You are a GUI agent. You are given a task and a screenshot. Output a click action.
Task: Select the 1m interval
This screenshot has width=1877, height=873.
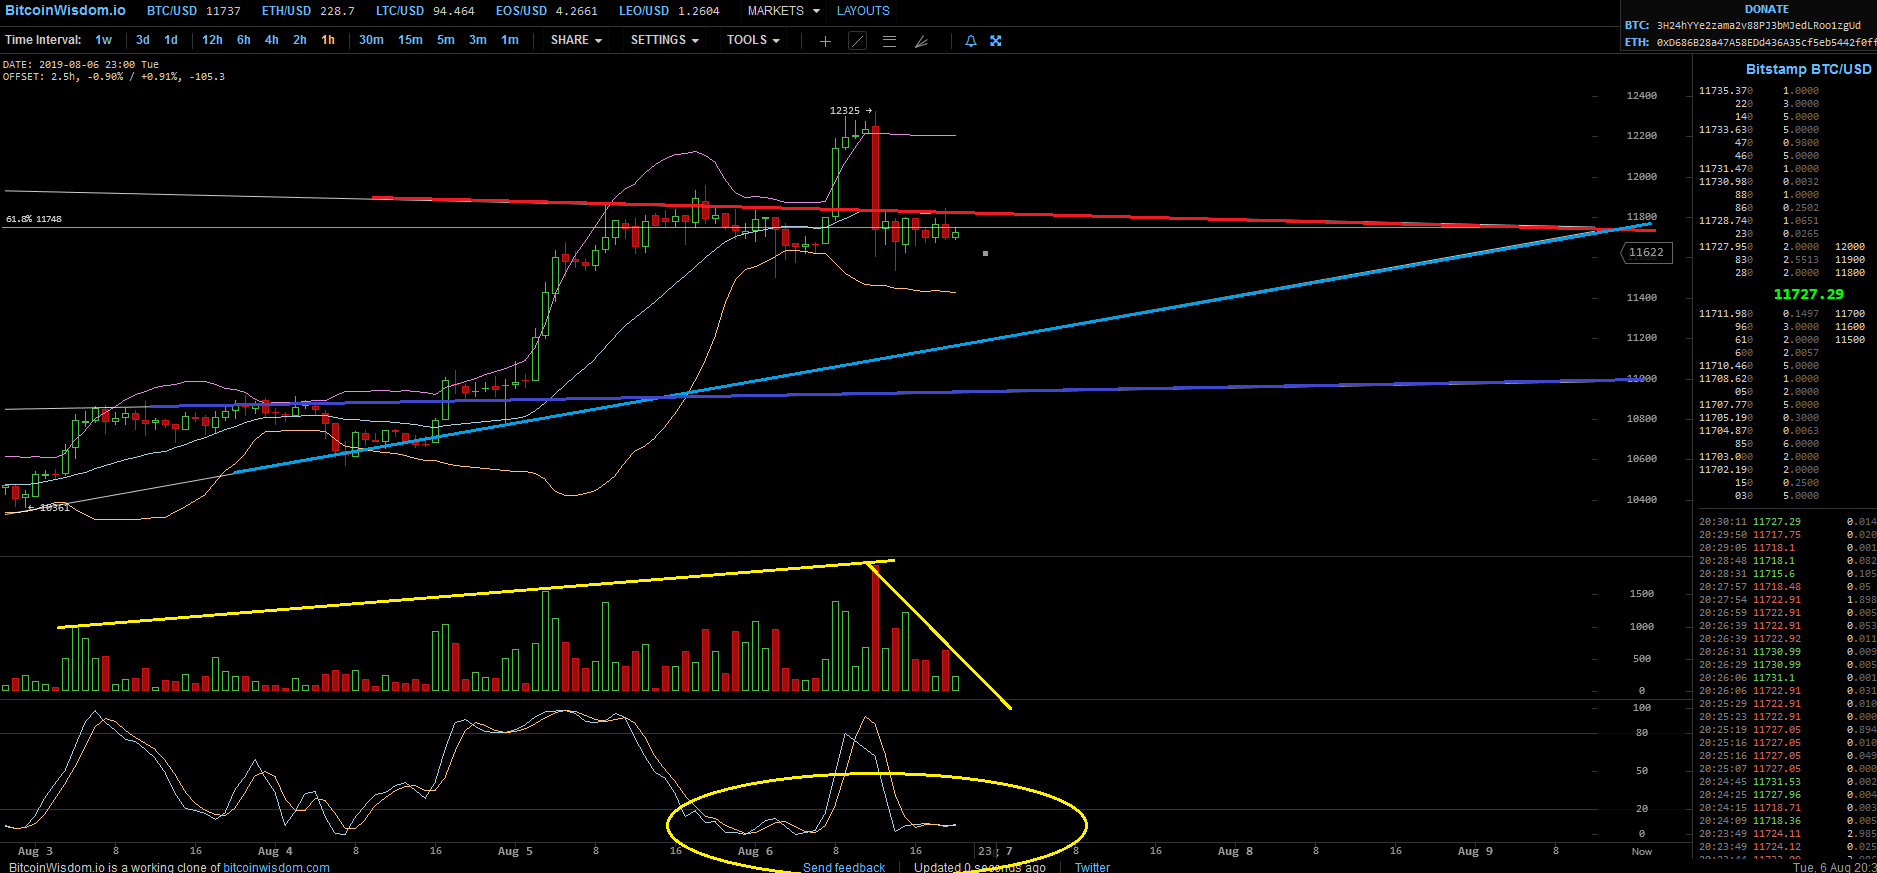[510, 40]
